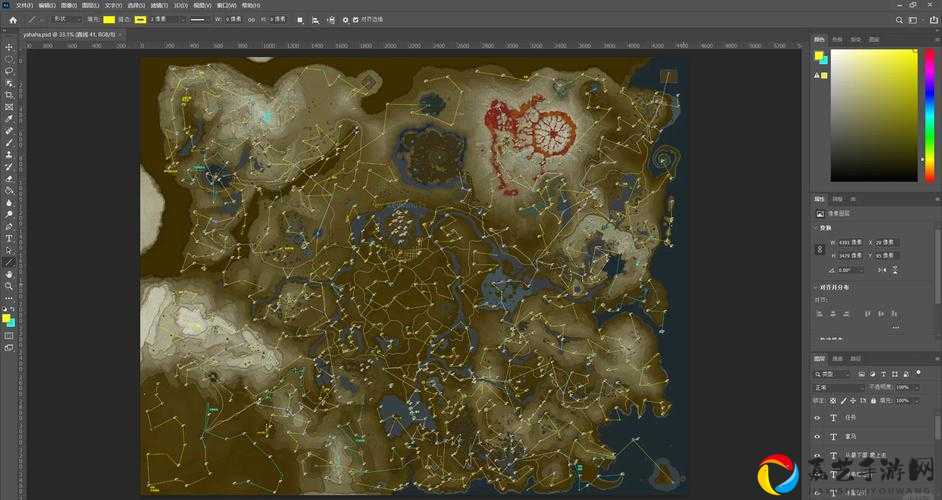Open the 文件 (File) menu

click(26, 5)
